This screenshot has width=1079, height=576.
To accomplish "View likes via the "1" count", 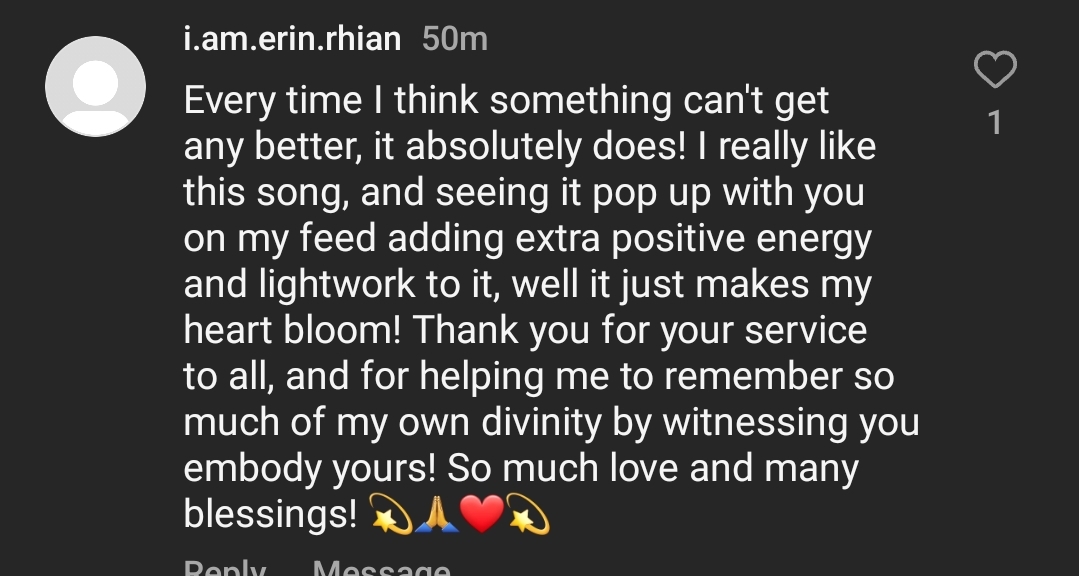I will (994, 122).
